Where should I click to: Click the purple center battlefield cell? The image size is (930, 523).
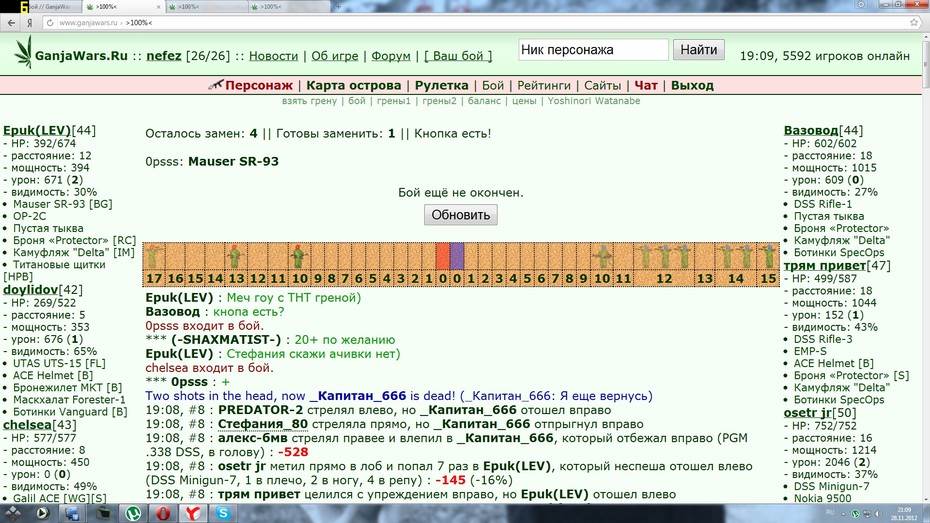point(457,256)
